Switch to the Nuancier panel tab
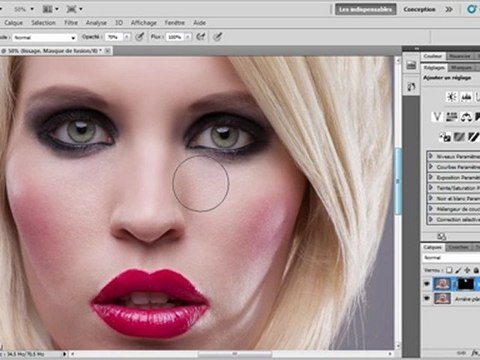This screenshot has width=480, height=360. pyautogui.click(x=459, y=56)
